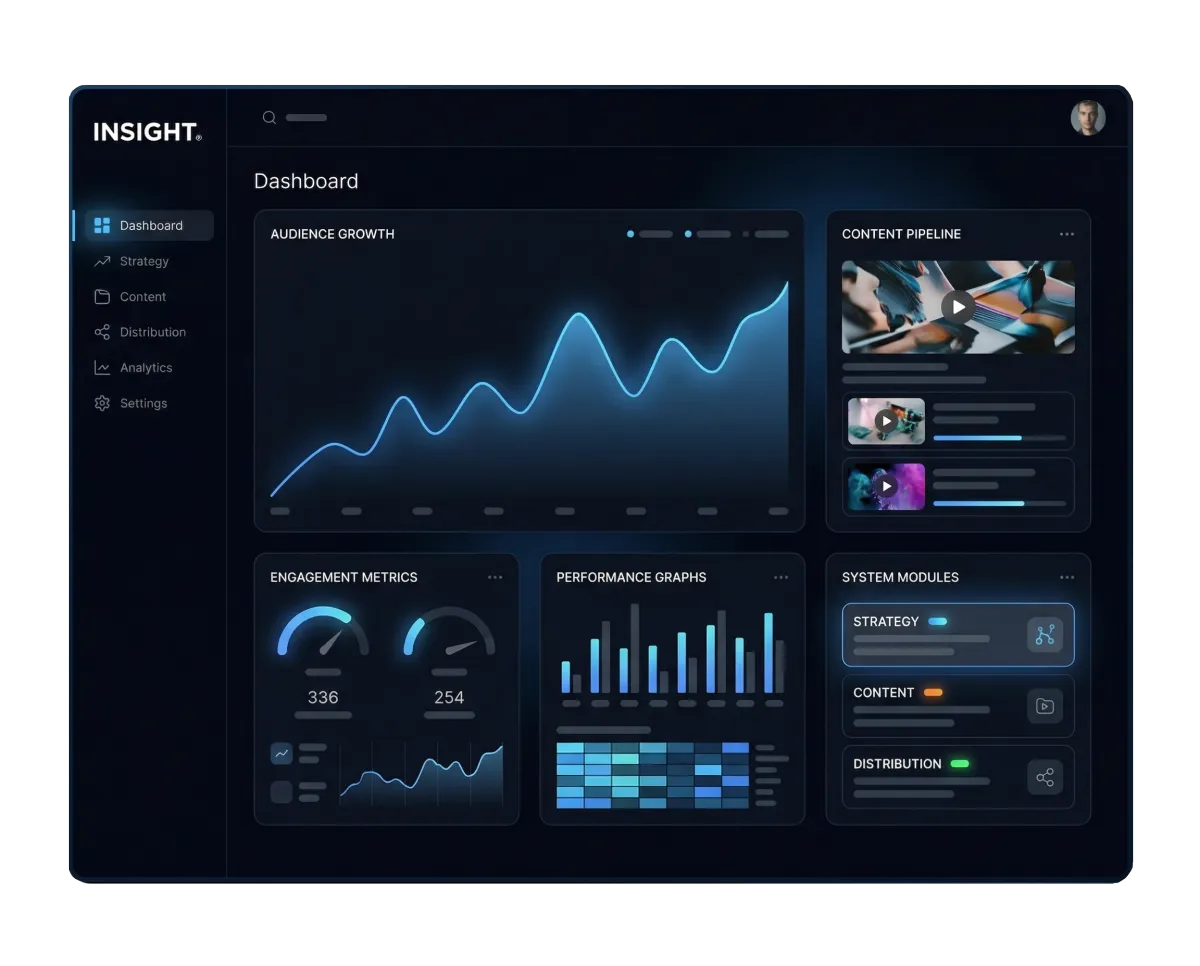Click the Analytics chart icon

pyautogui.click(x=102, y=368)
